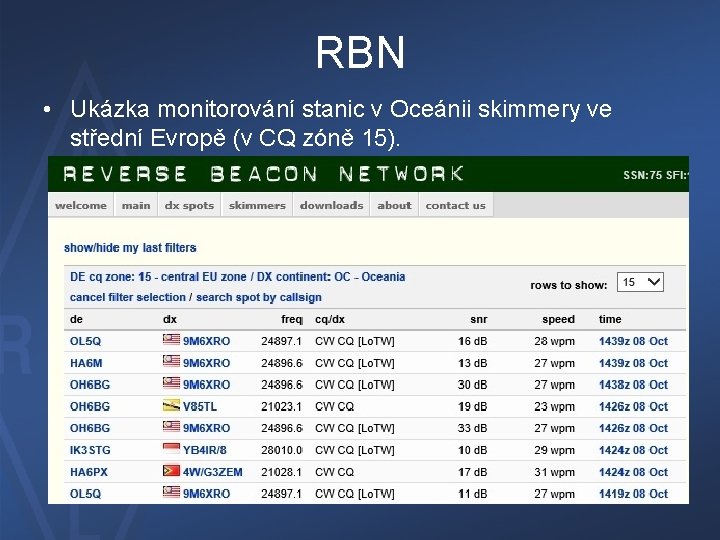Viewport: 720px width, 540px height.
Task: Click the 1419z 08 Oct time
Action: 633,494
